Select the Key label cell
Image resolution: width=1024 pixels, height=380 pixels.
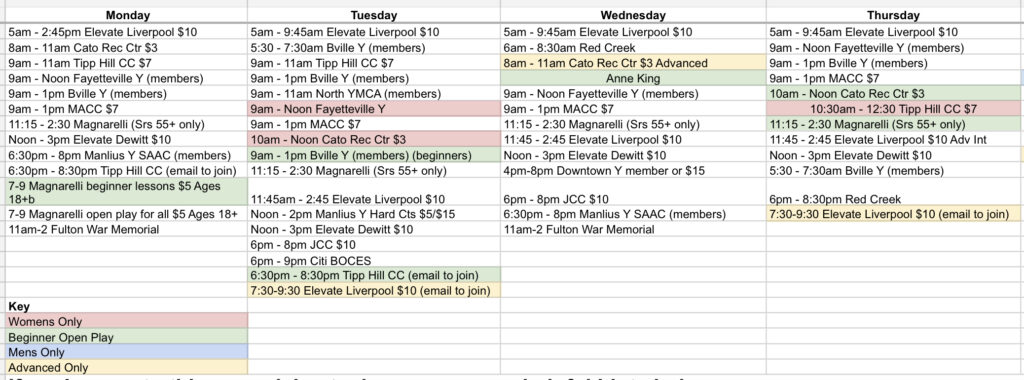click(x=127, y=306)
